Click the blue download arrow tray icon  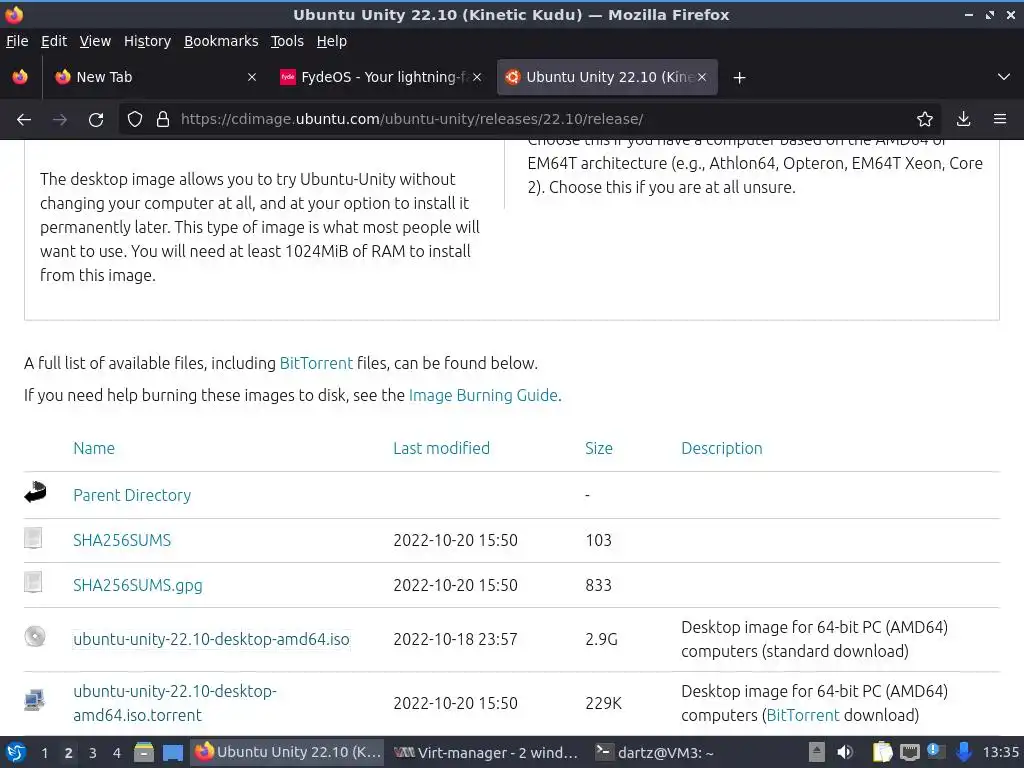pyautogui.click(x=963, y=752)
